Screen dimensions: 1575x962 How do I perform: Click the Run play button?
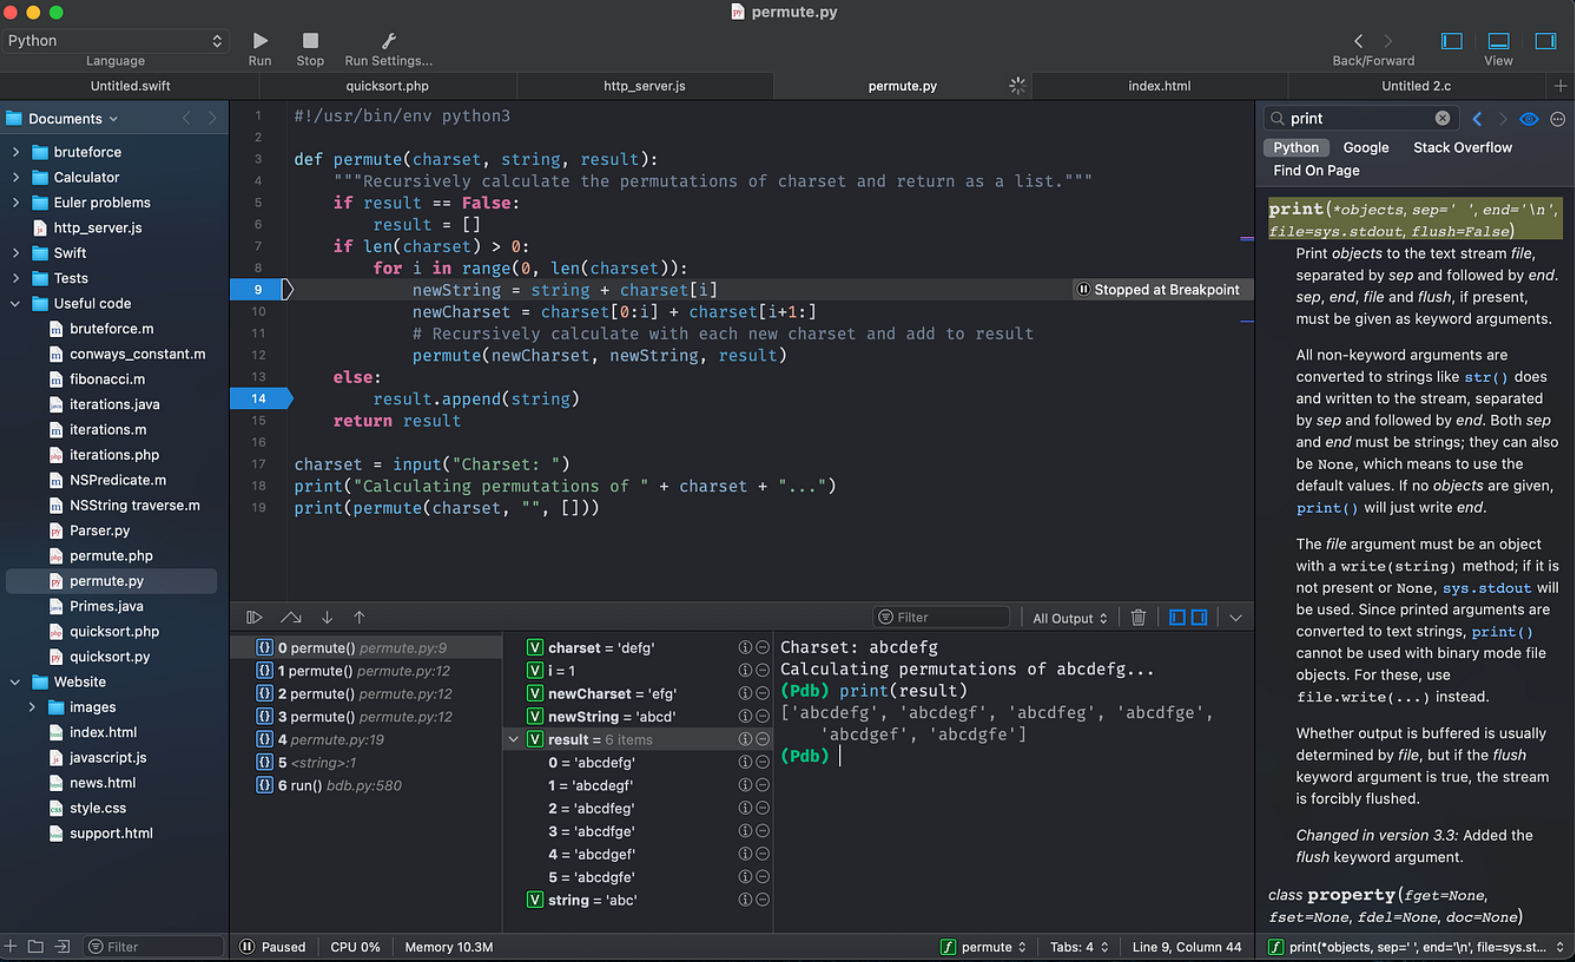[x=260, y=41]
